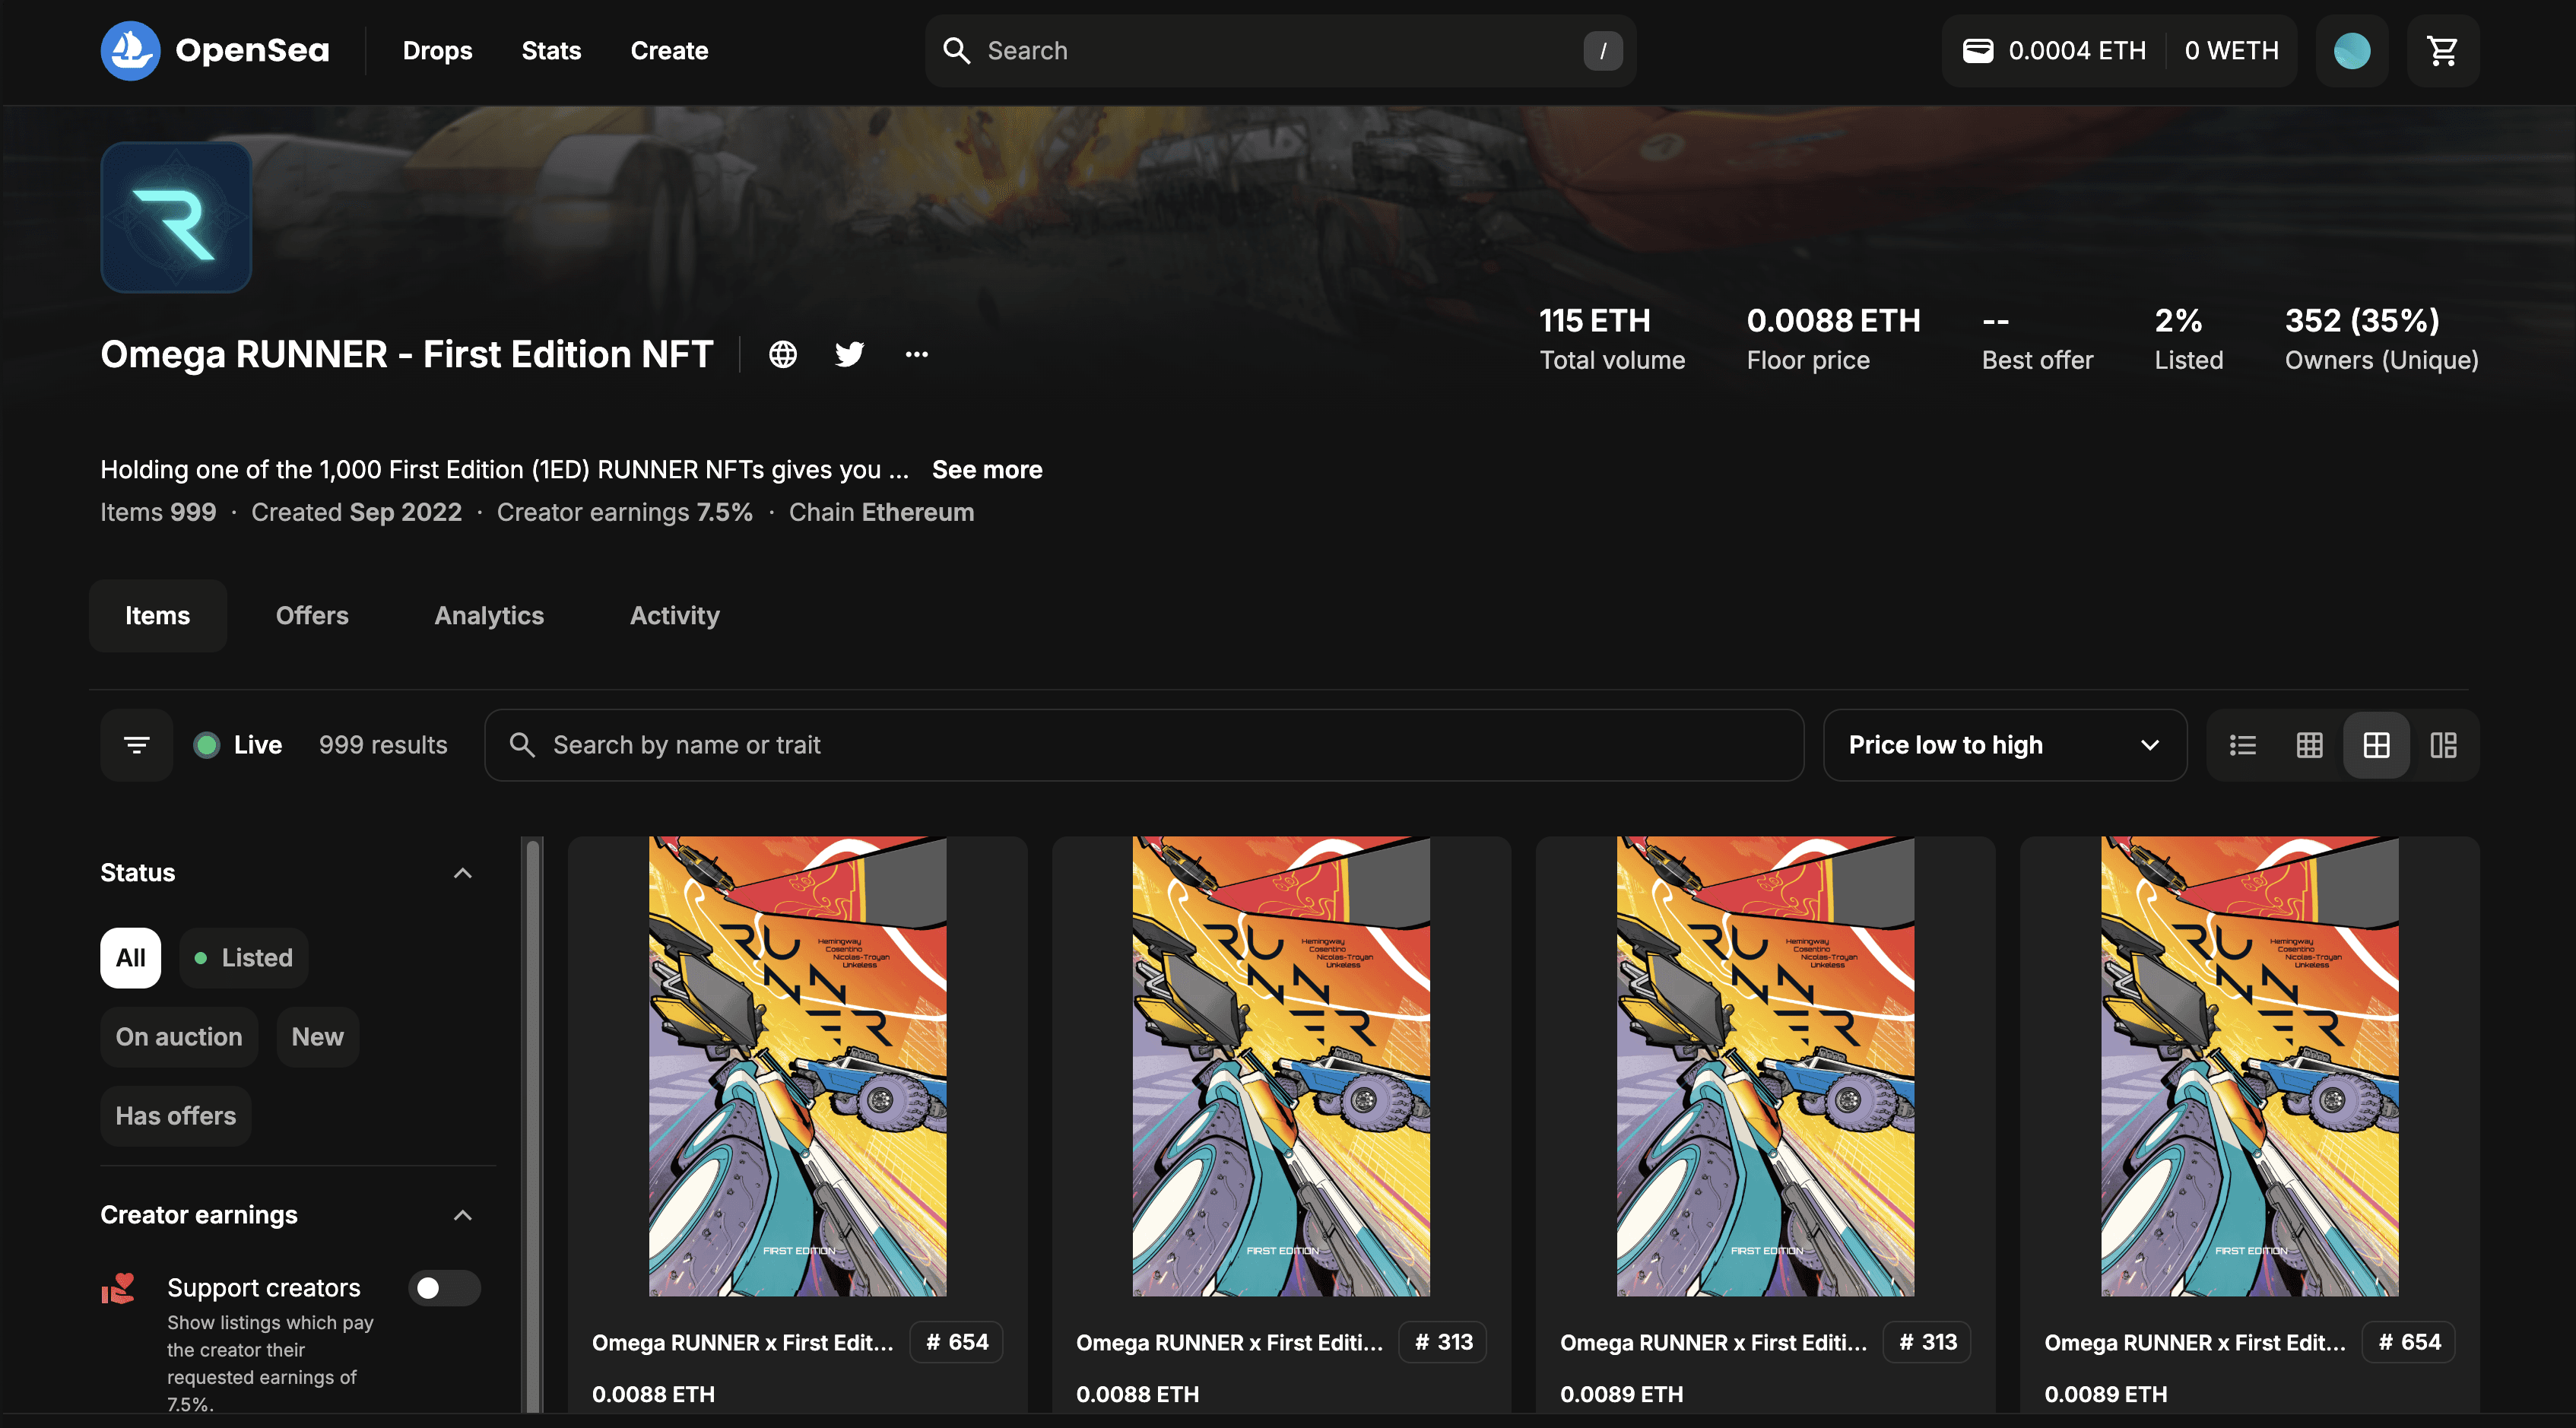Click the wallet balance icon
This screenshot has height=1428, width=2576.
click(1977, 50)
